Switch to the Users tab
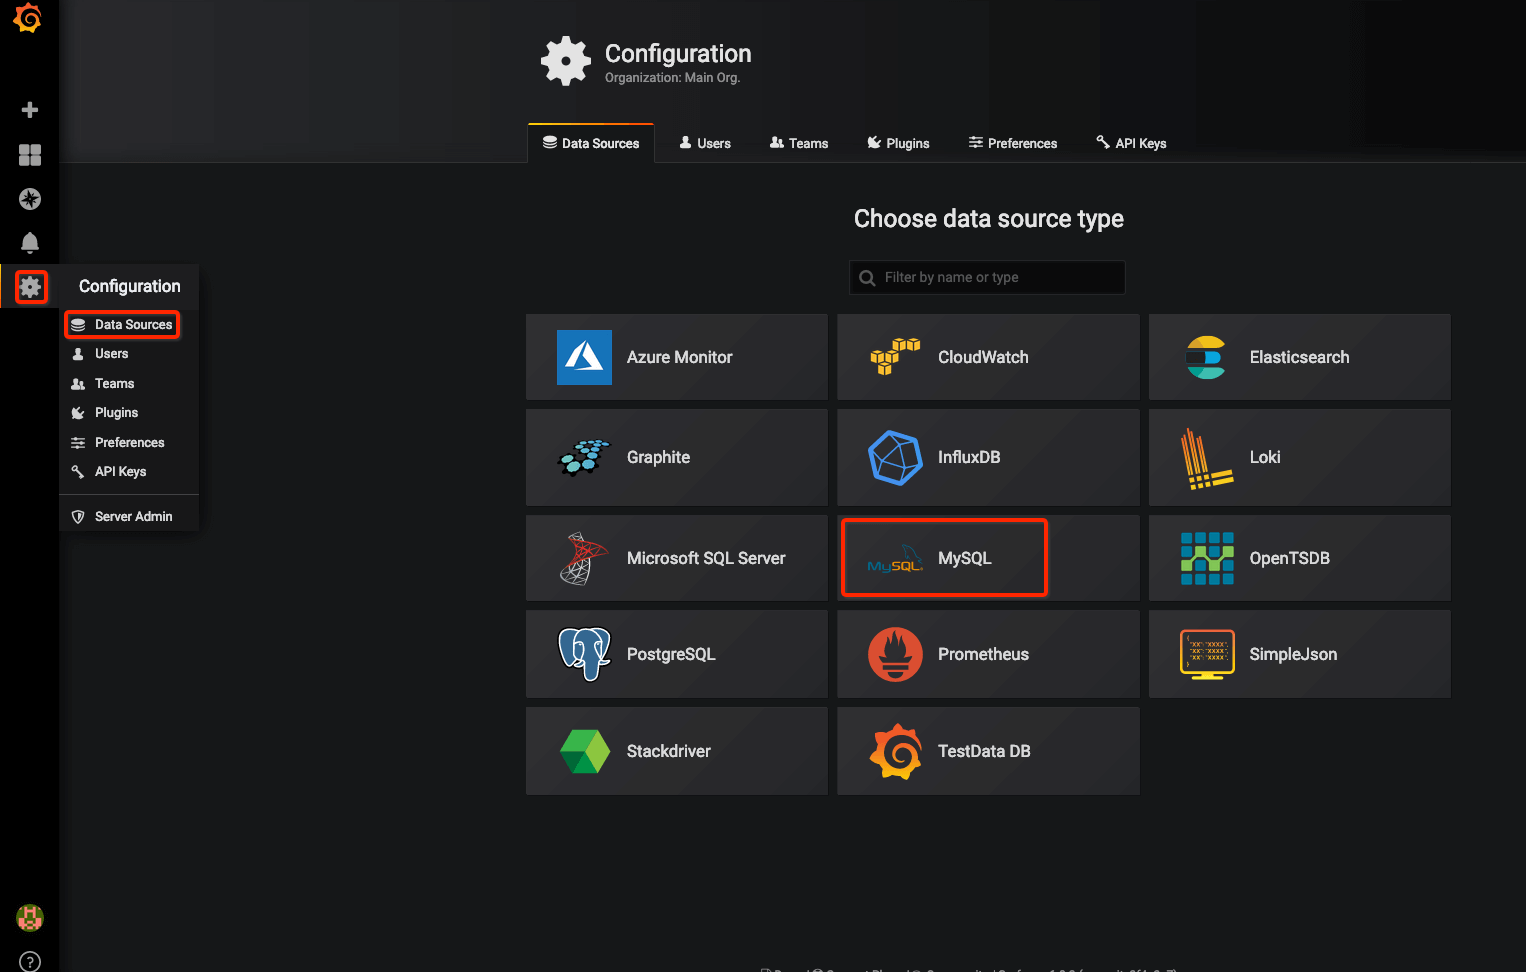 tap(705, 143)
